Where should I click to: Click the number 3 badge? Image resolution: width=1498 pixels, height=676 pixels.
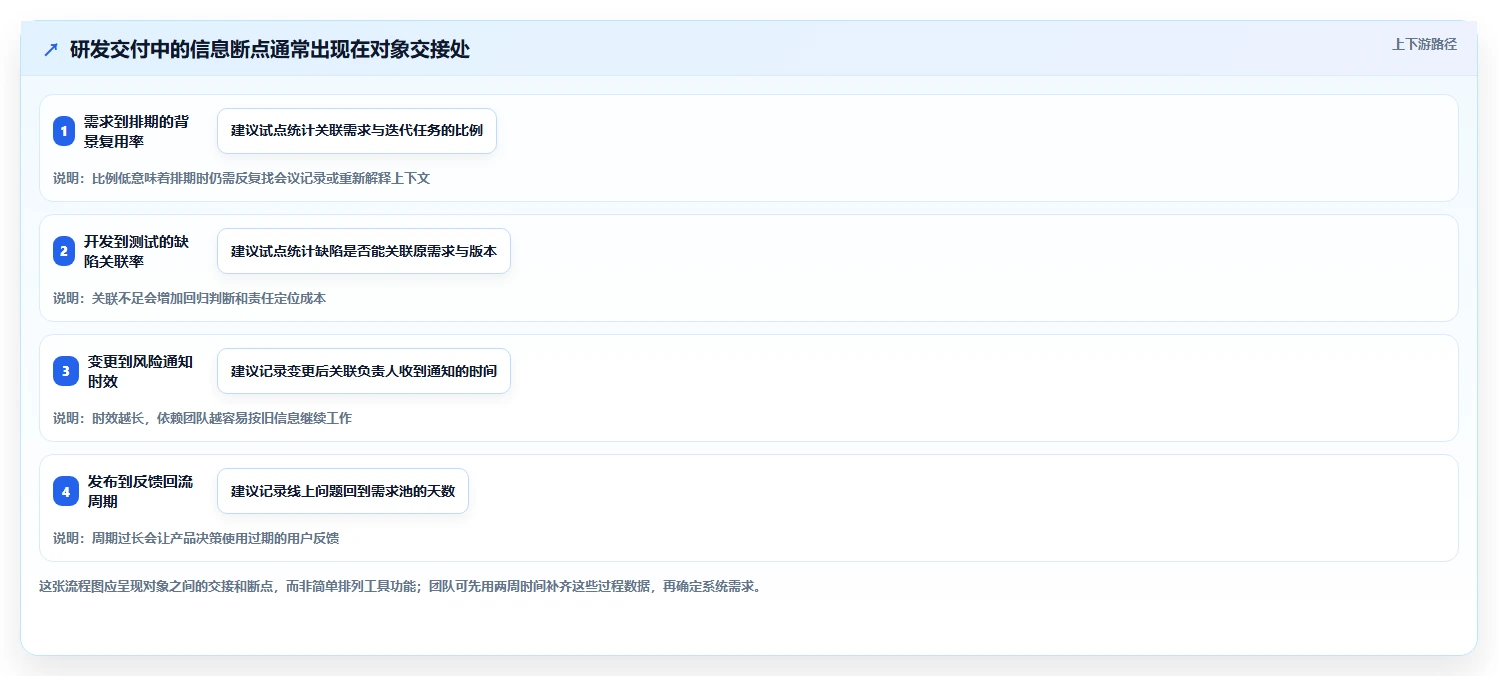pyautogui.click(x=66, y=371)
